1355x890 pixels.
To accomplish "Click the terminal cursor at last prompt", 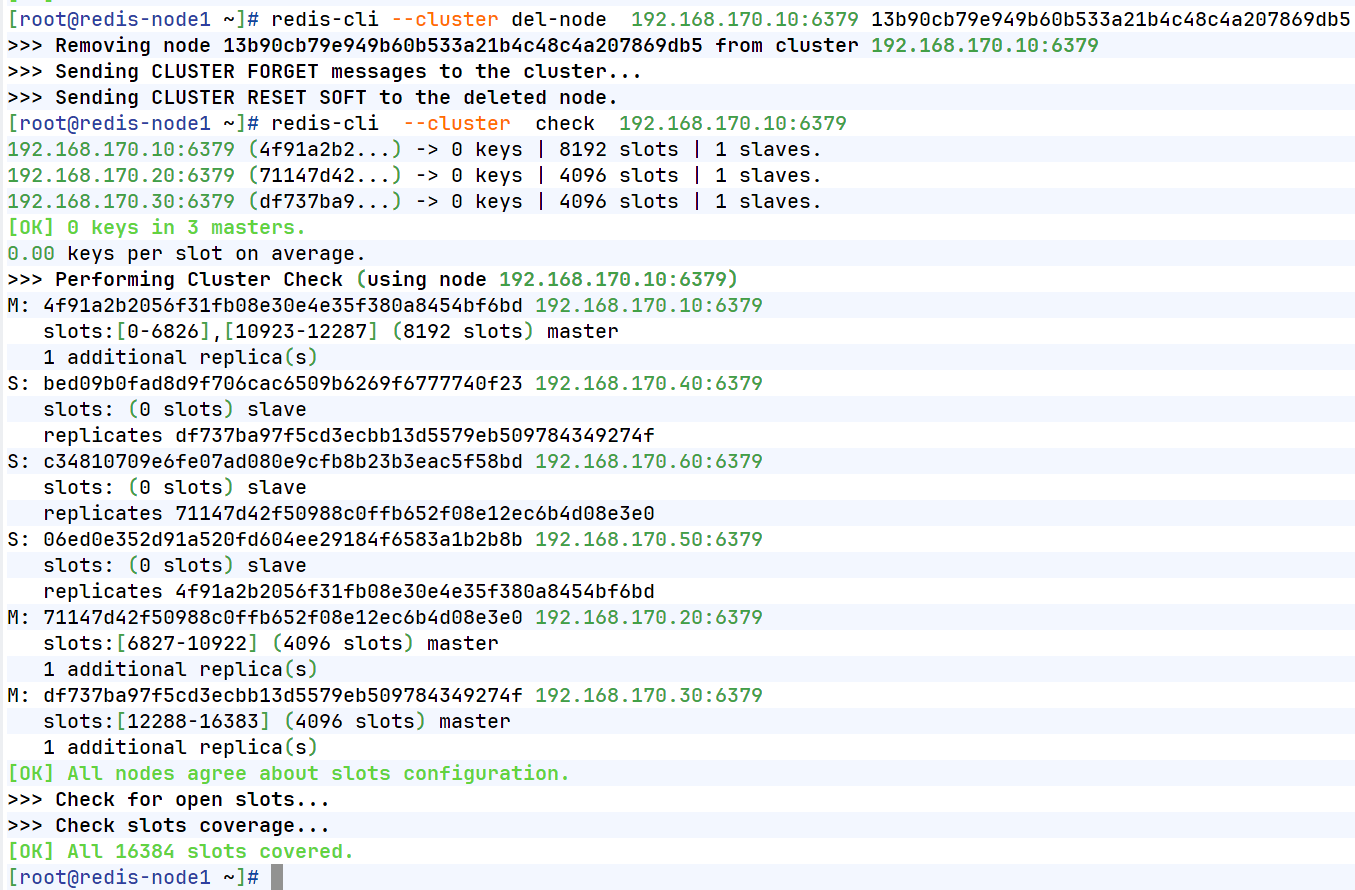I will (x=277, y=877).
